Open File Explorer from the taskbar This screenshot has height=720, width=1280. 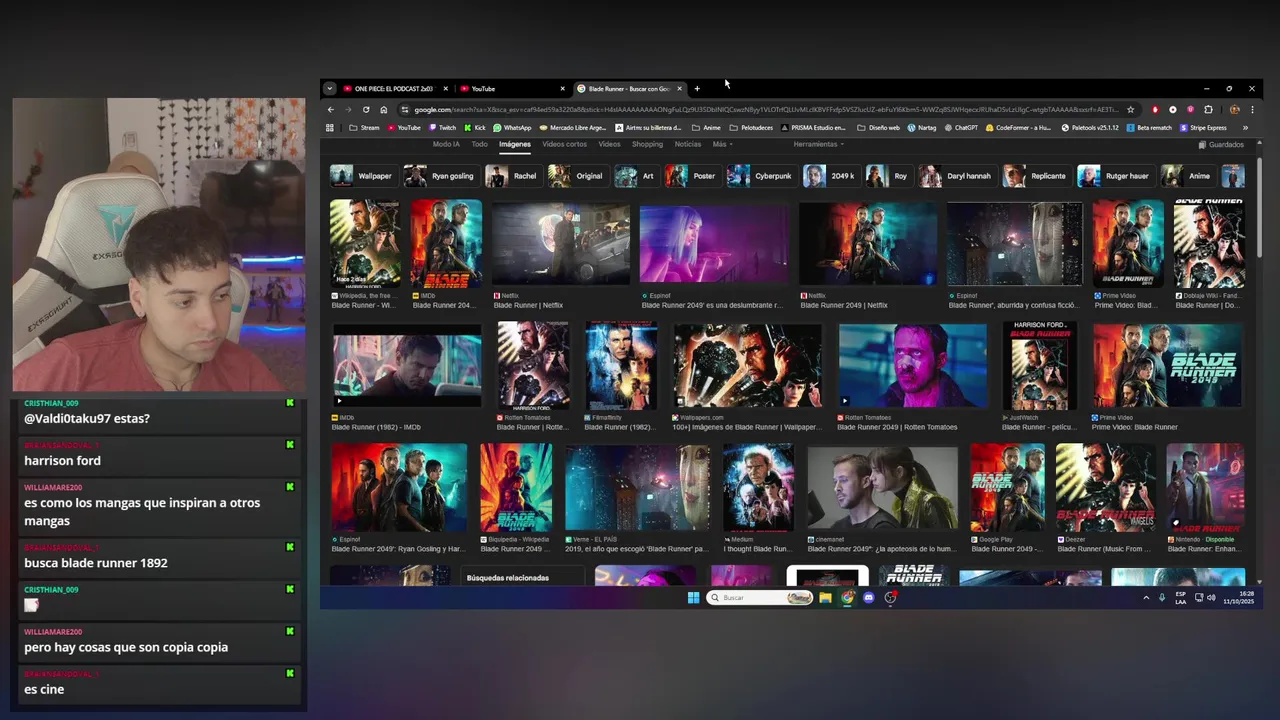tap(825, 598)
